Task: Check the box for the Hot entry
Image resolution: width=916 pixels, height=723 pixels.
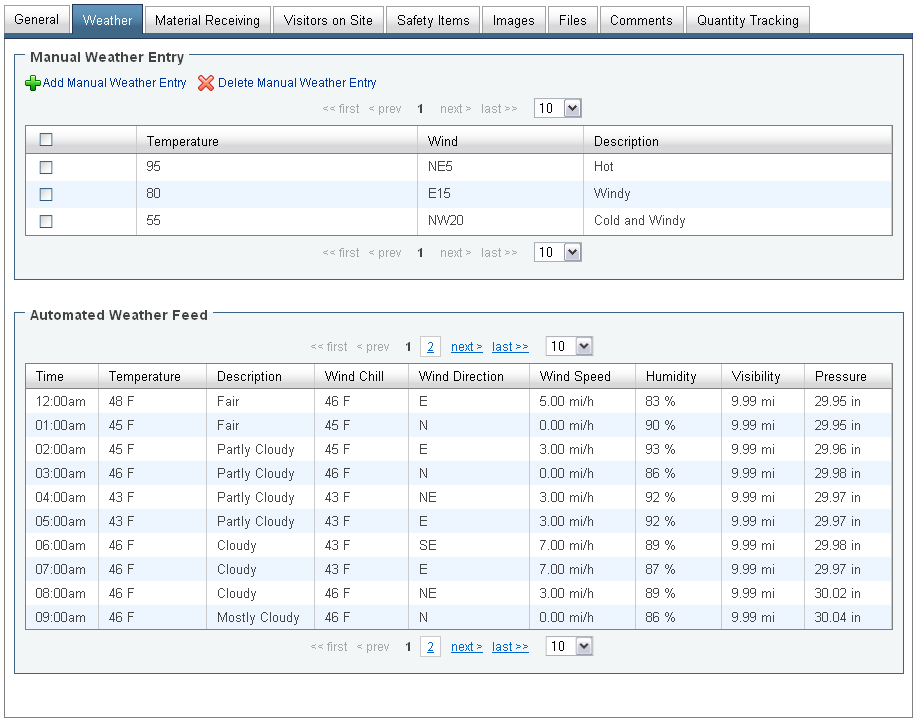Action: click(46, 167)
